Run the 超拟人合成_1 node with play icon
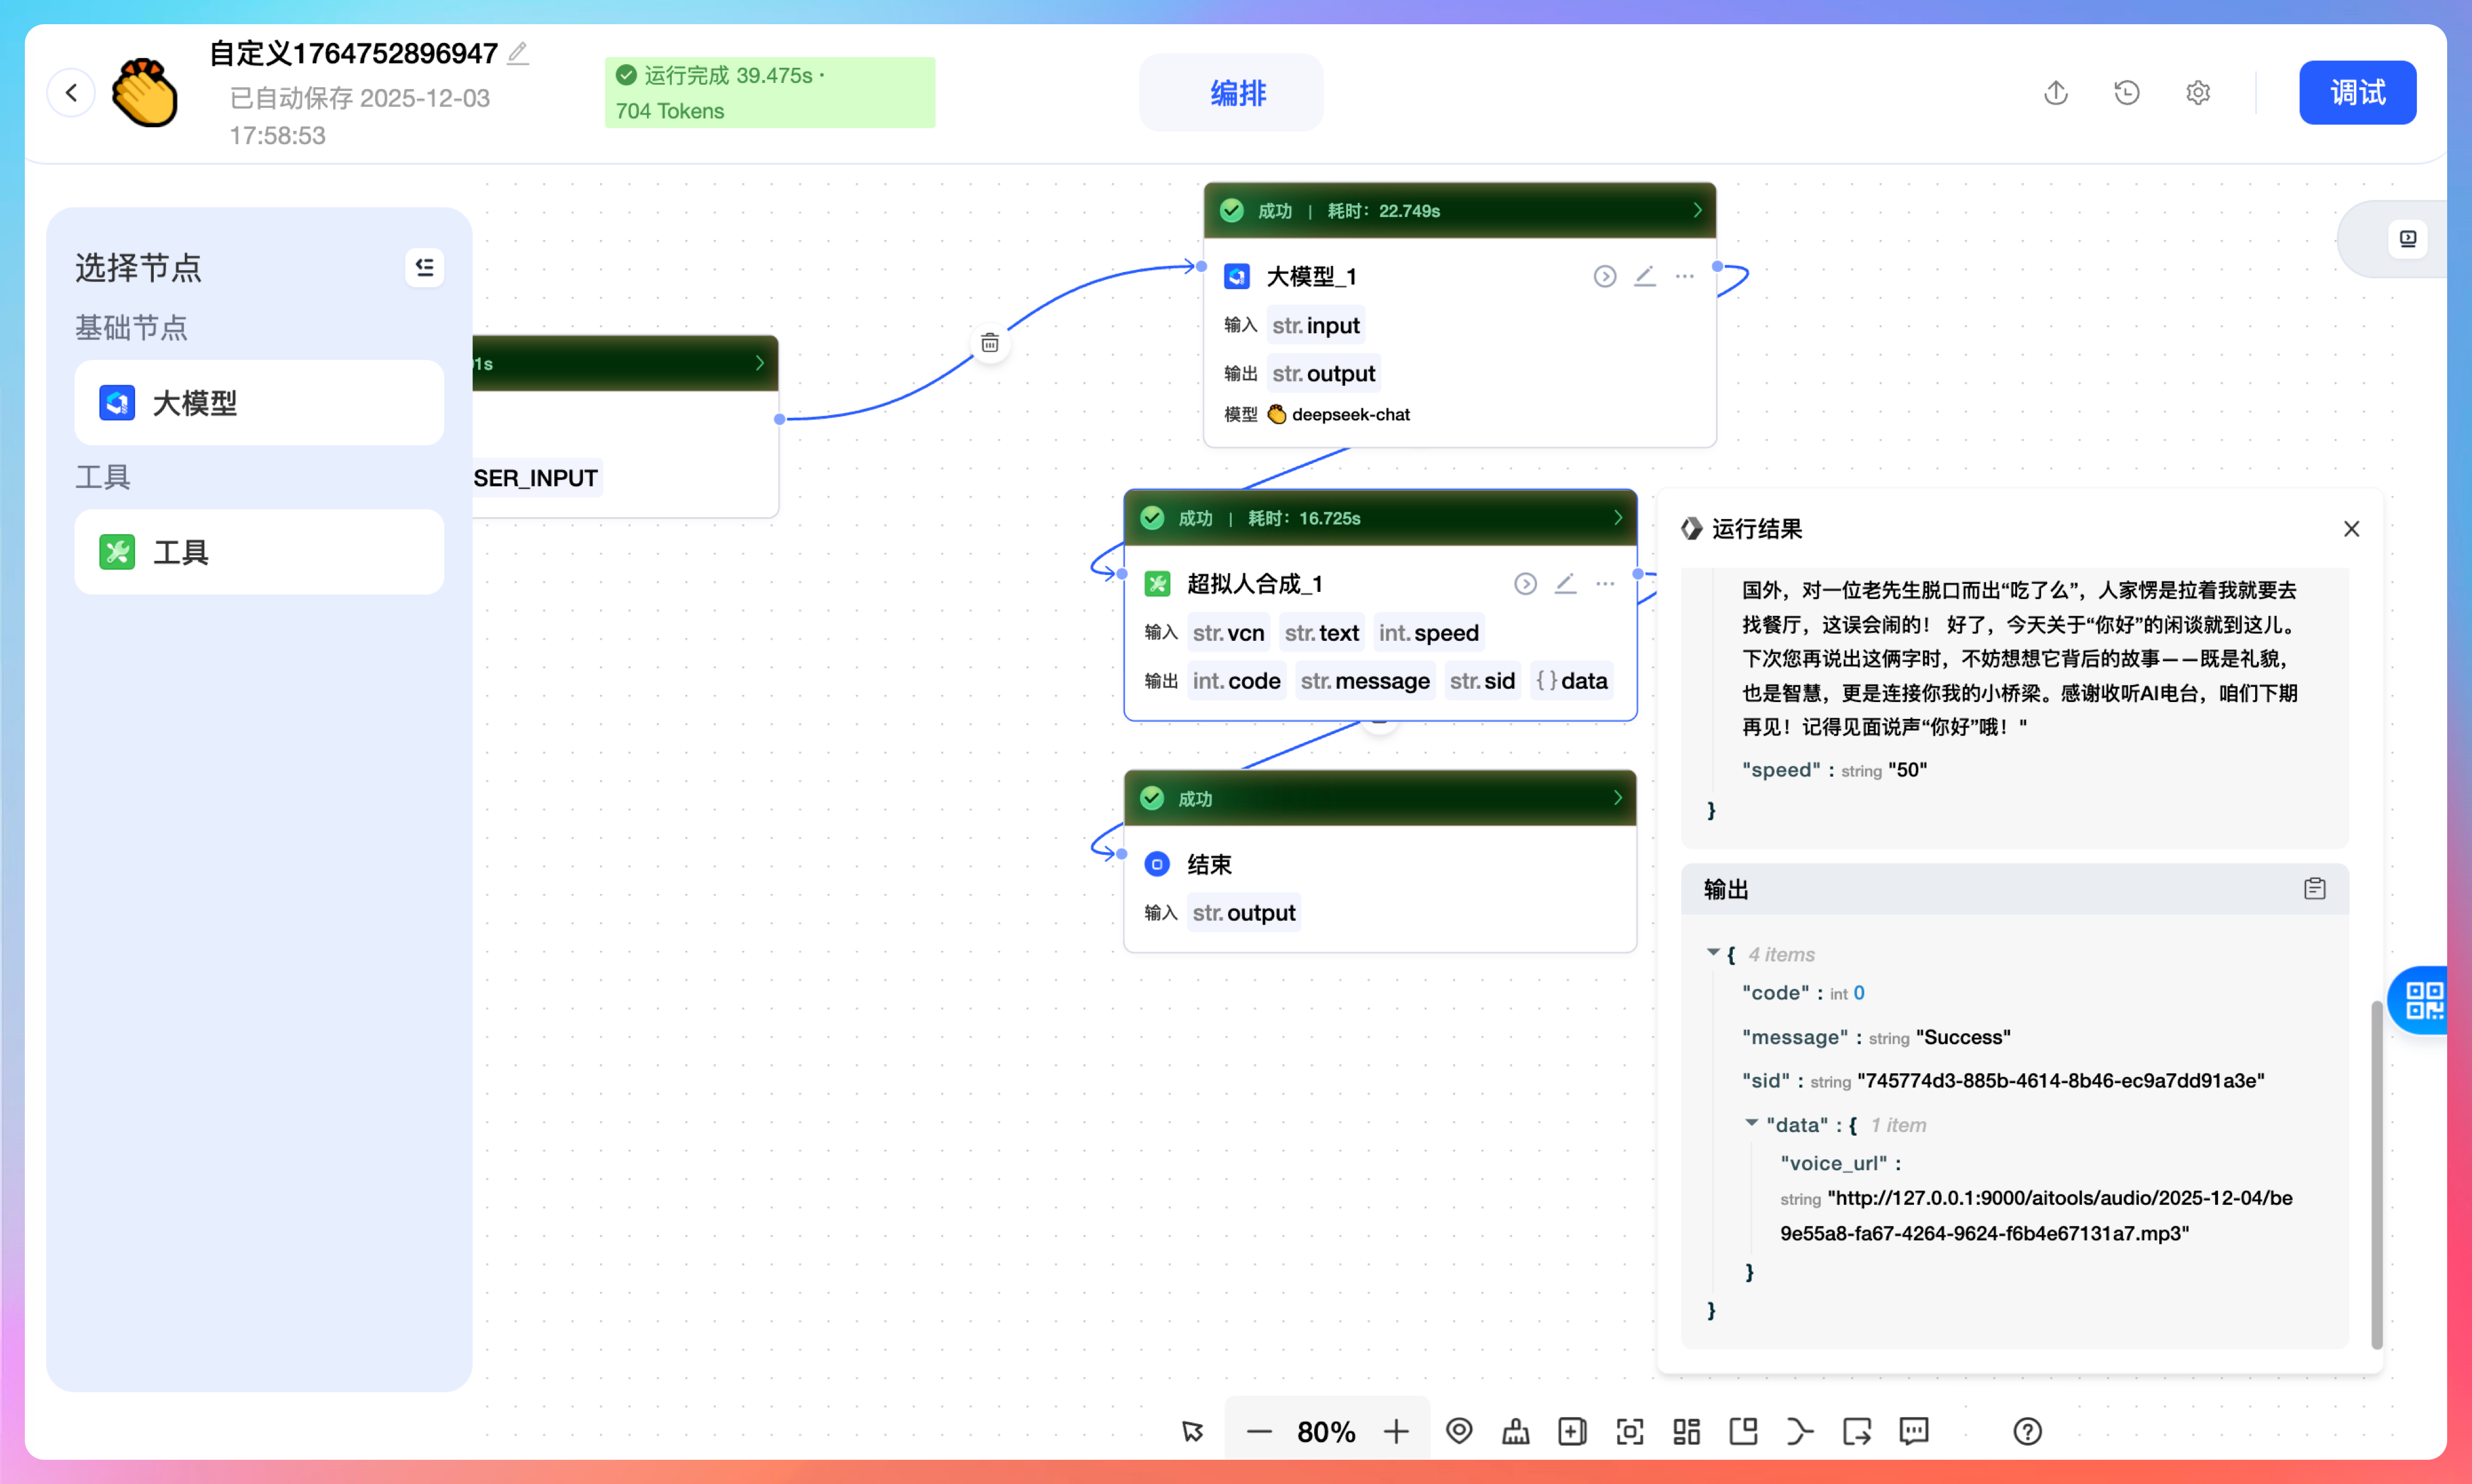Image resolution: width=2472 pixels, height=1484 pixels. tap(1524, 583)
